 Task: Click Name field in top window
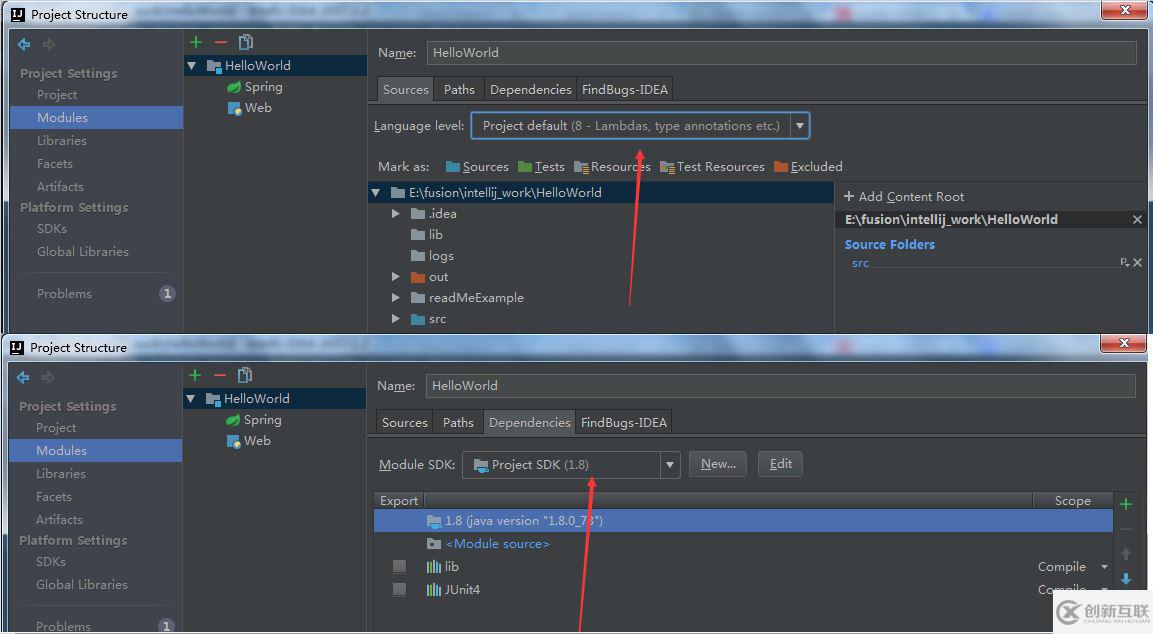(x=782, y=52)
